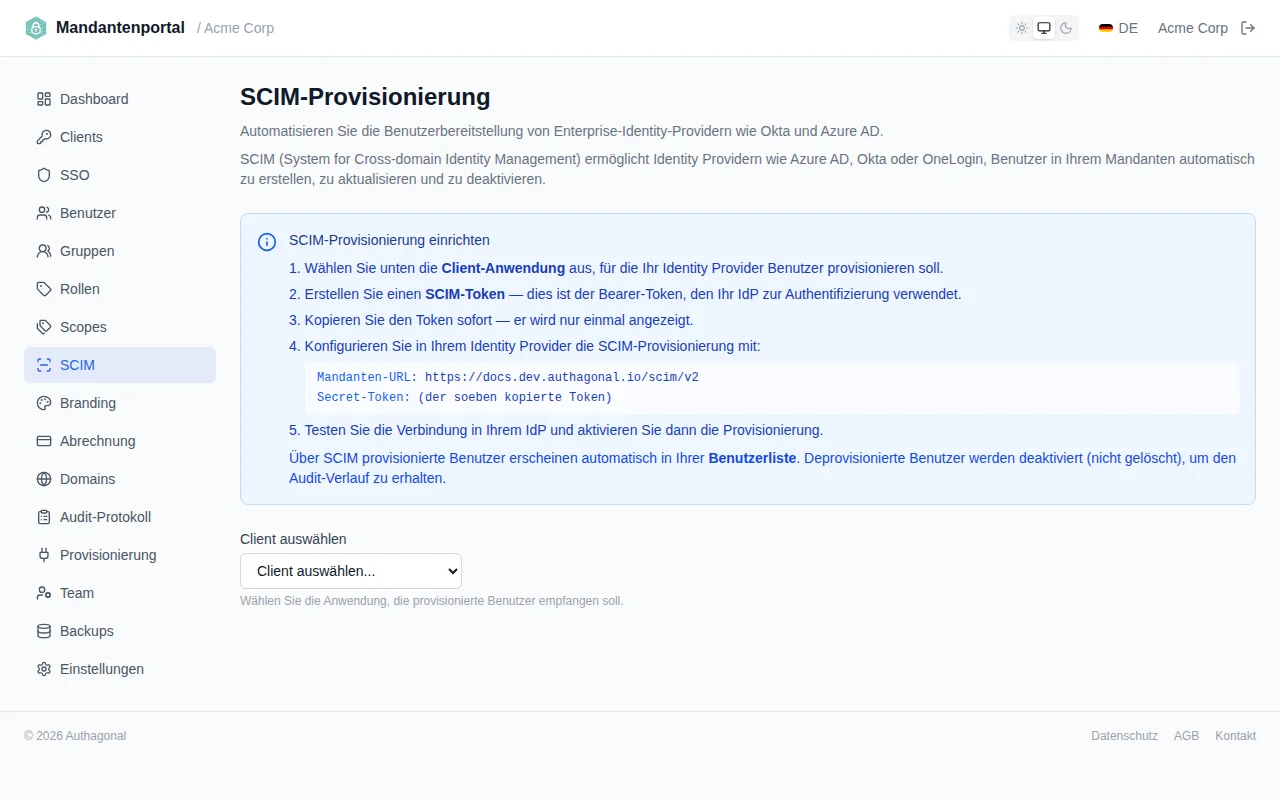This screenshot has width=1280, height=800.
Task: Click the Team user-cog icon
Action: [x=44, y=593]
